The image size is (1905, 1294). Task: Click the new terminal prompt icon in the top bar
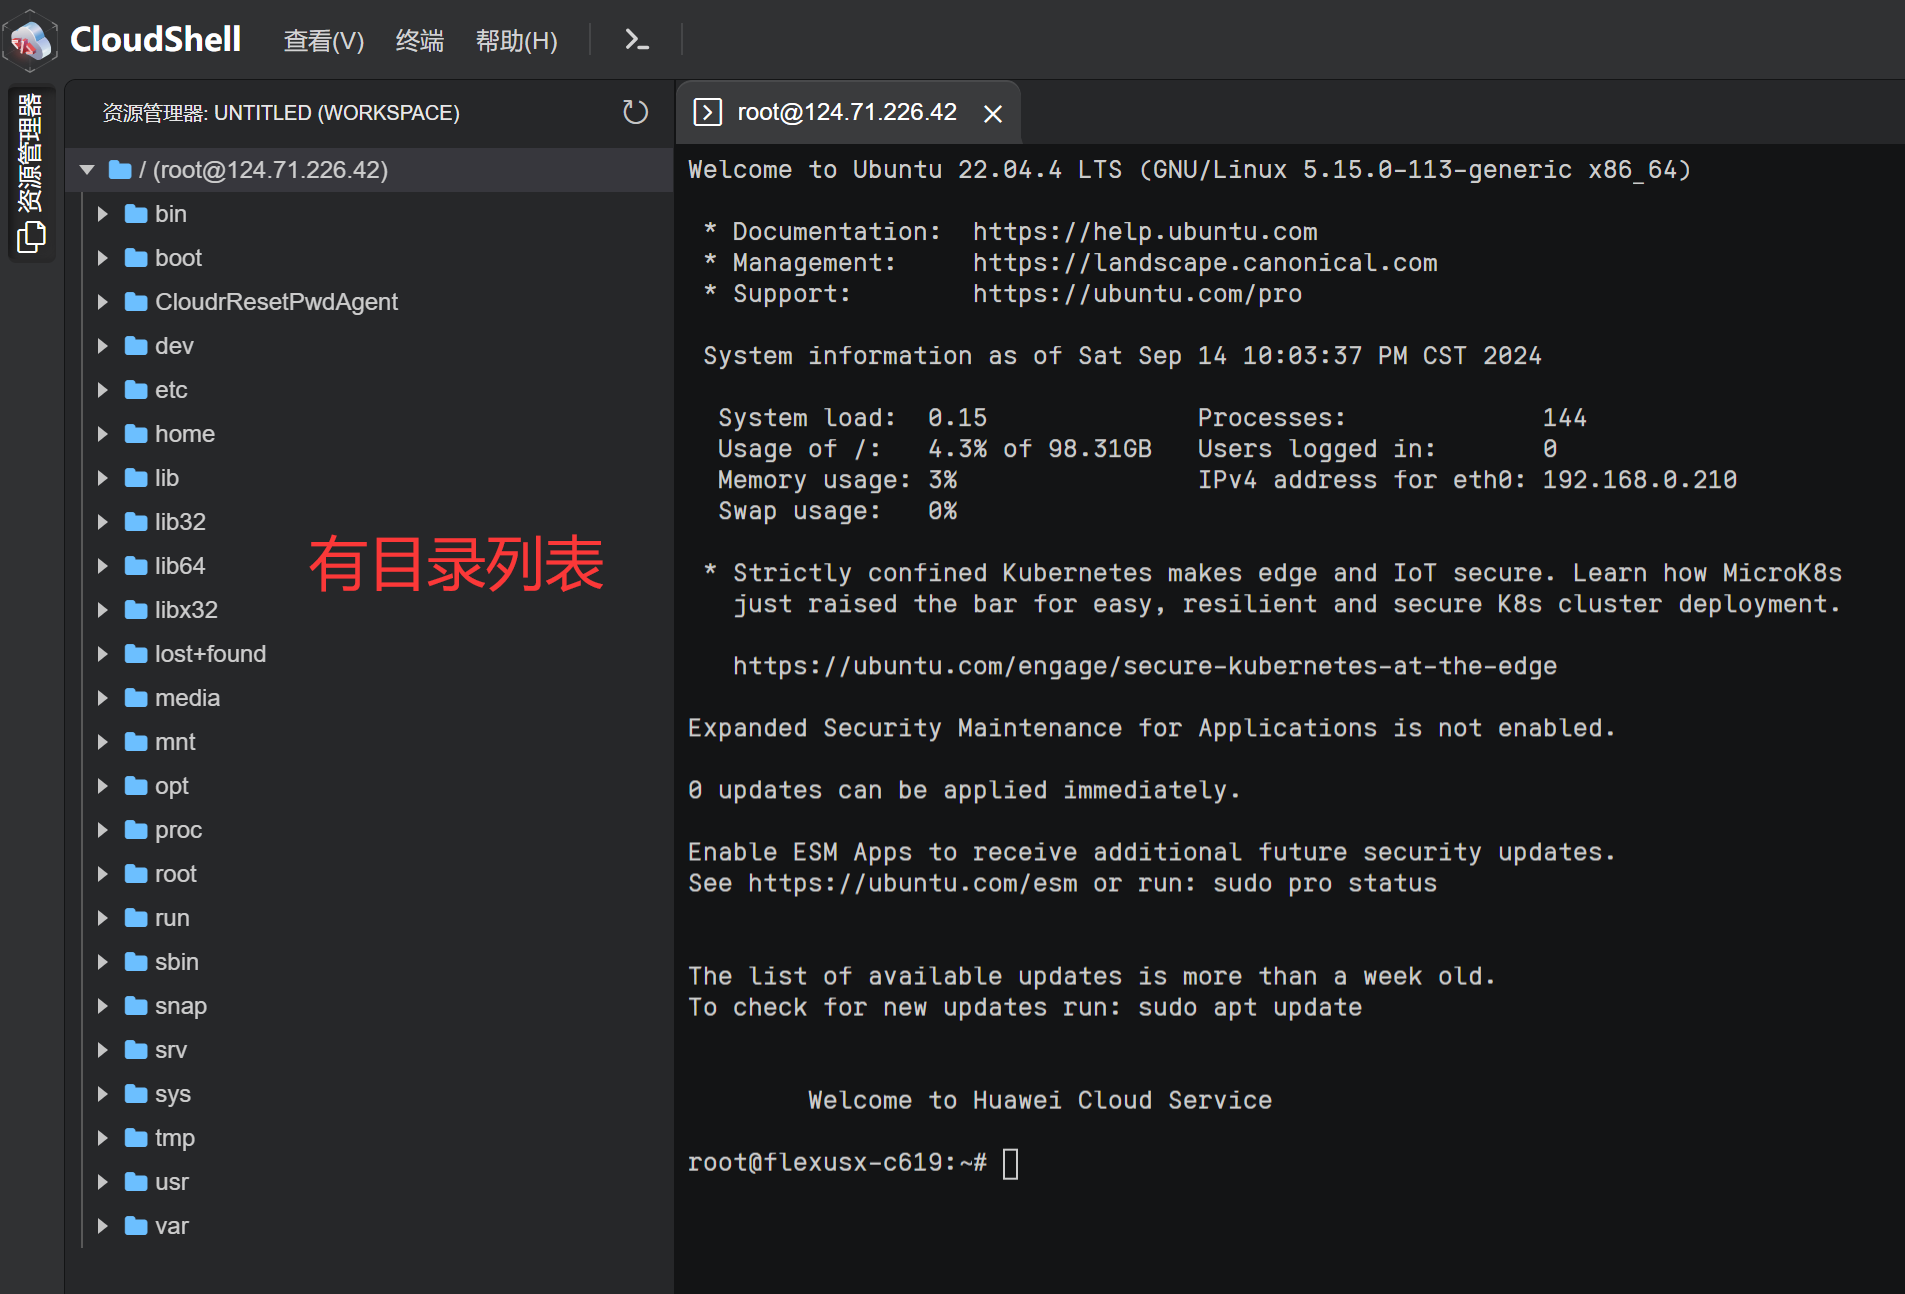click(x=636, y=40)
